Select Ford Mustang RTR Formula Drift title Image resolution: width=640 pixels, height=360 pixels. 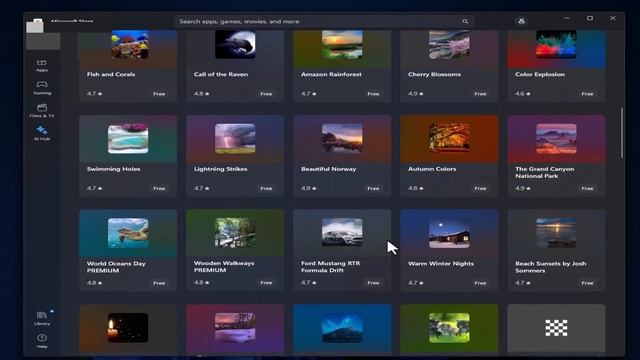[x=331, y=267]
